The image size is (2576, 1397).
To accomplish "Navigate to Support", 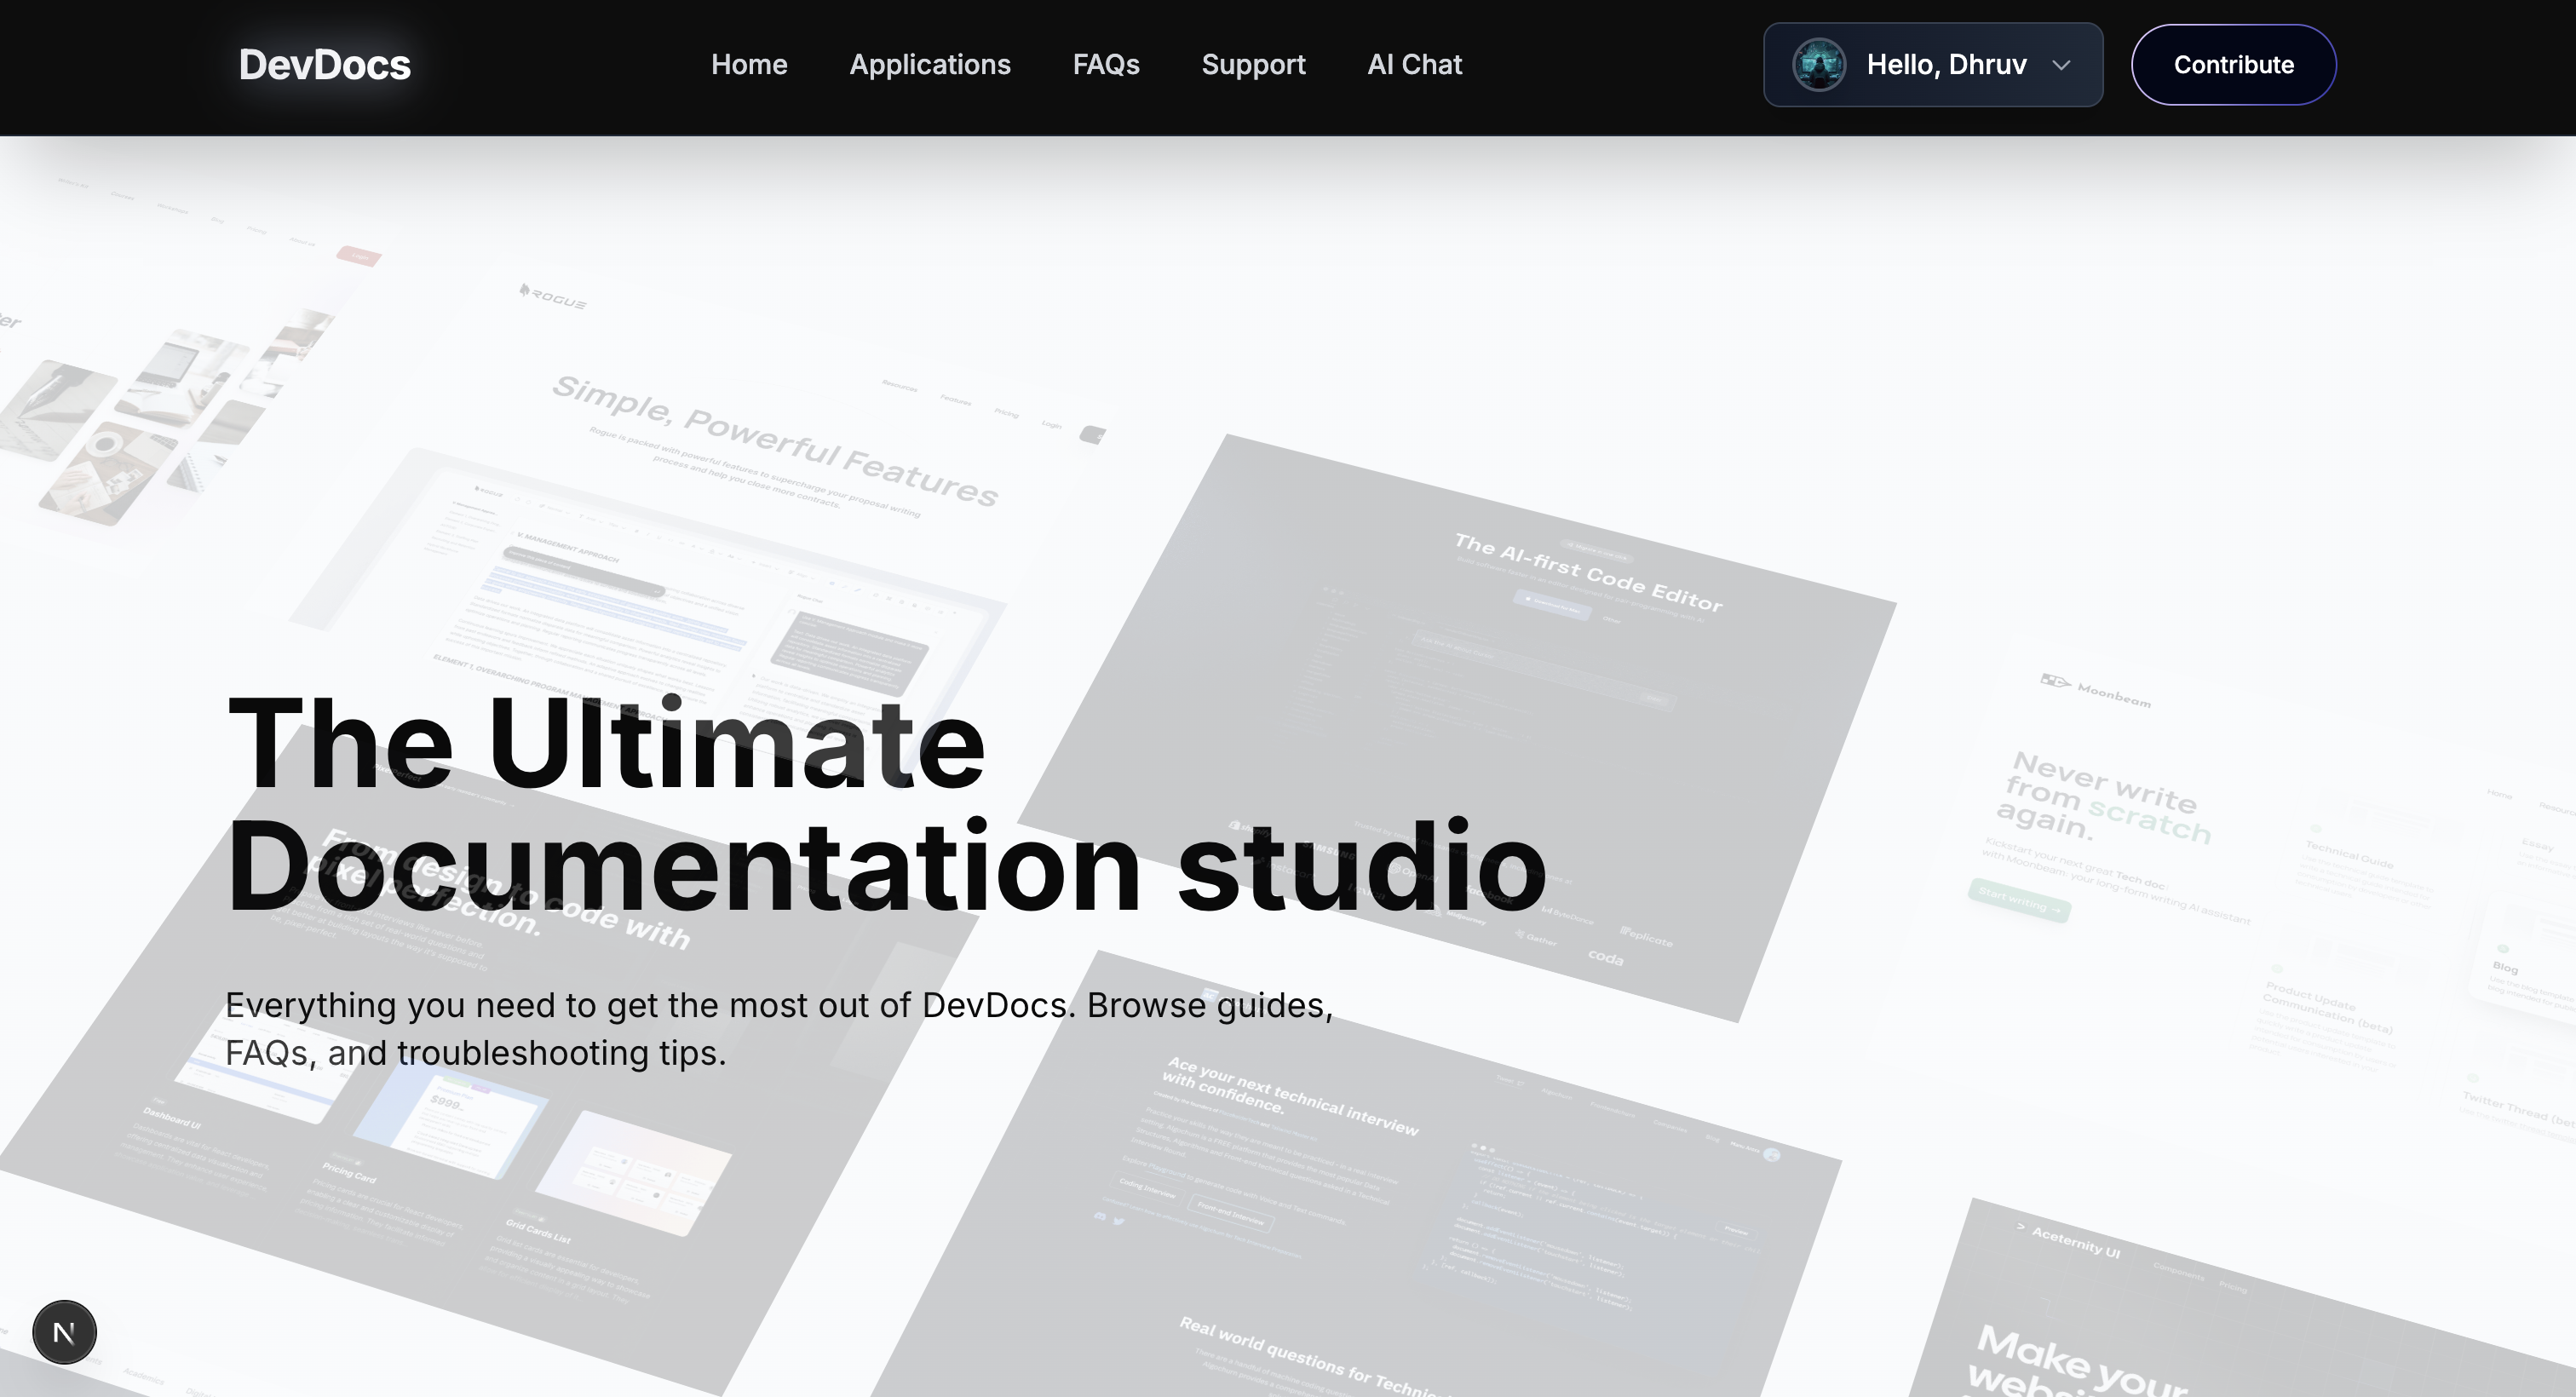I will (x=1253, y=65).
